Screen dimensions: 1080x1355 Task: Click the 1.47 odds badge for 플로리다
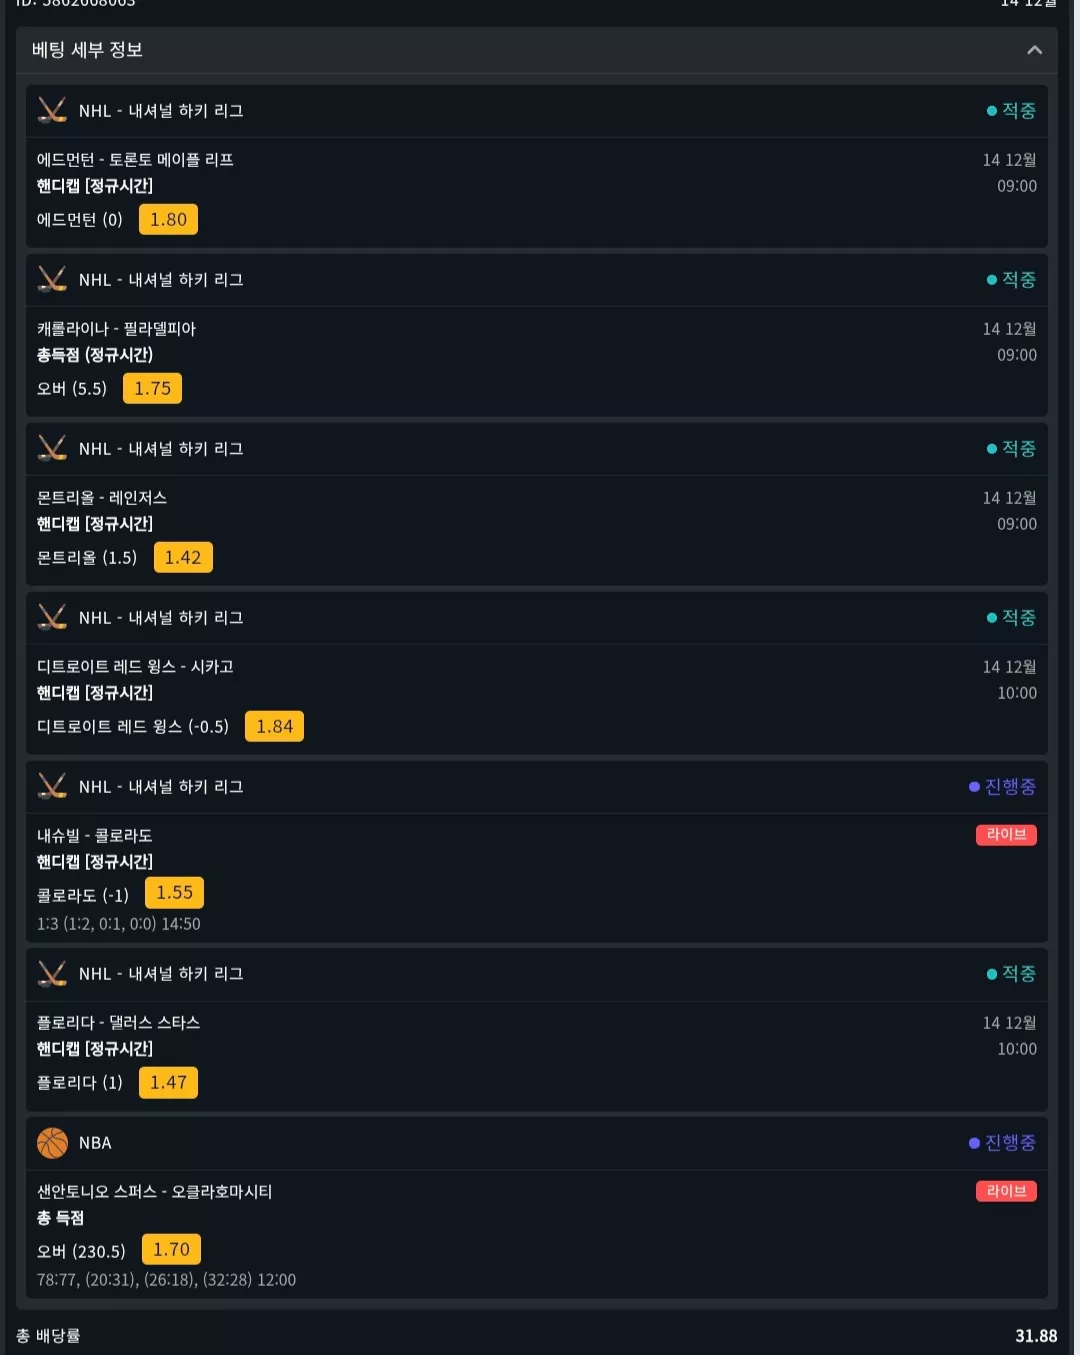click(168, 1082)
